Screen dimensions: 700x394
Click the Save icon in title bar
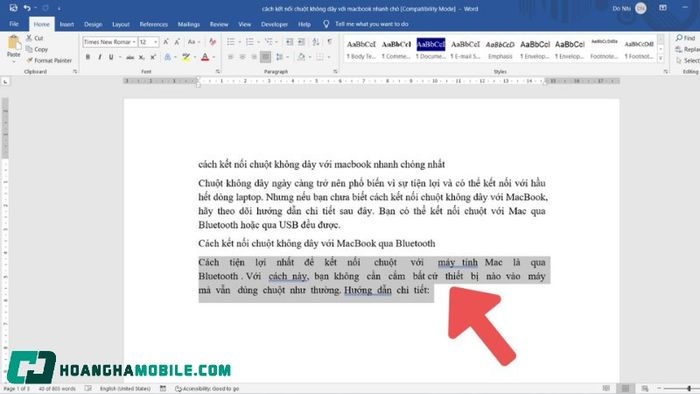tap(13, 8)
